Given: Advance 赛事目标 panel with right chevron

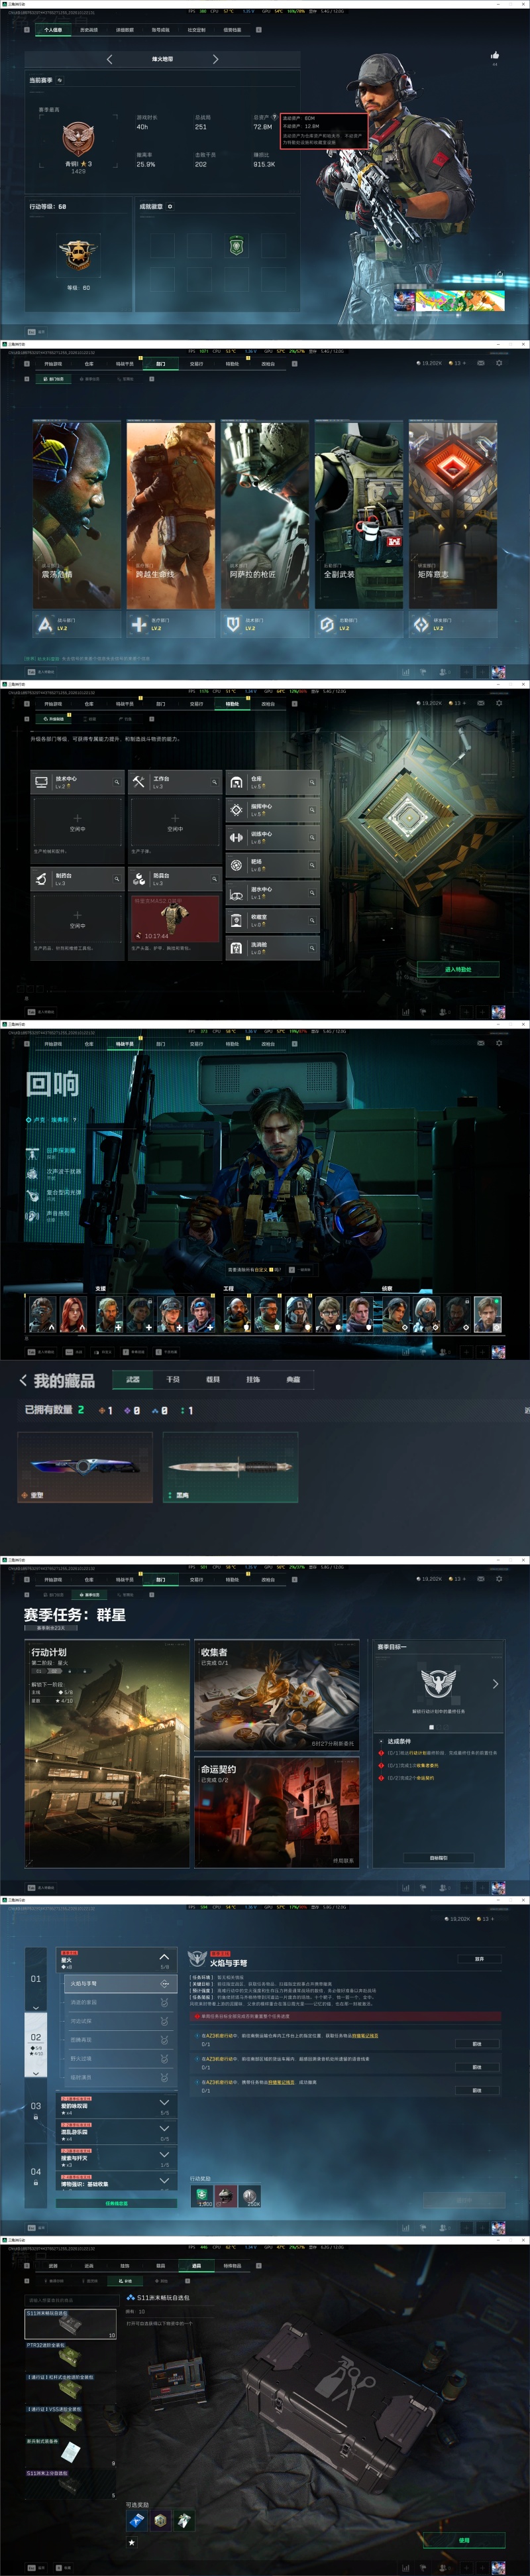Looking at the screenshot, I should coord(495,1684).
